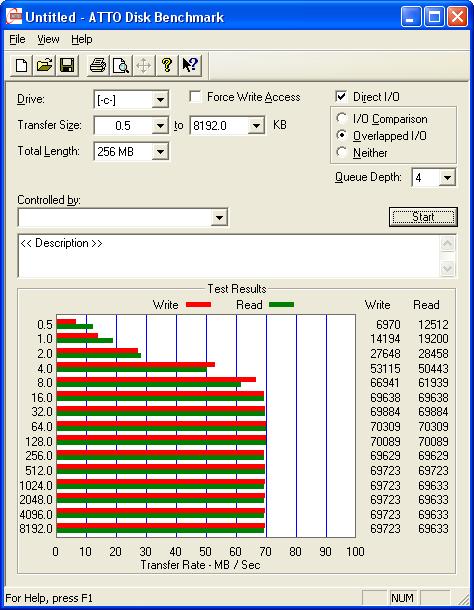Select Overlapped I/O radio button
The height and width of the screenshot is (610, 474).
pyautogui.click(x=341, y=135)
